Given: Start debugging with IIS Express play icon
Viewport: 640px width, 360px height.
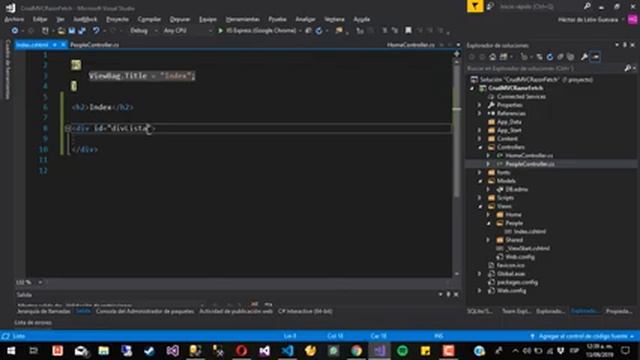Looking at the screenshot, I should click(220, 31).
